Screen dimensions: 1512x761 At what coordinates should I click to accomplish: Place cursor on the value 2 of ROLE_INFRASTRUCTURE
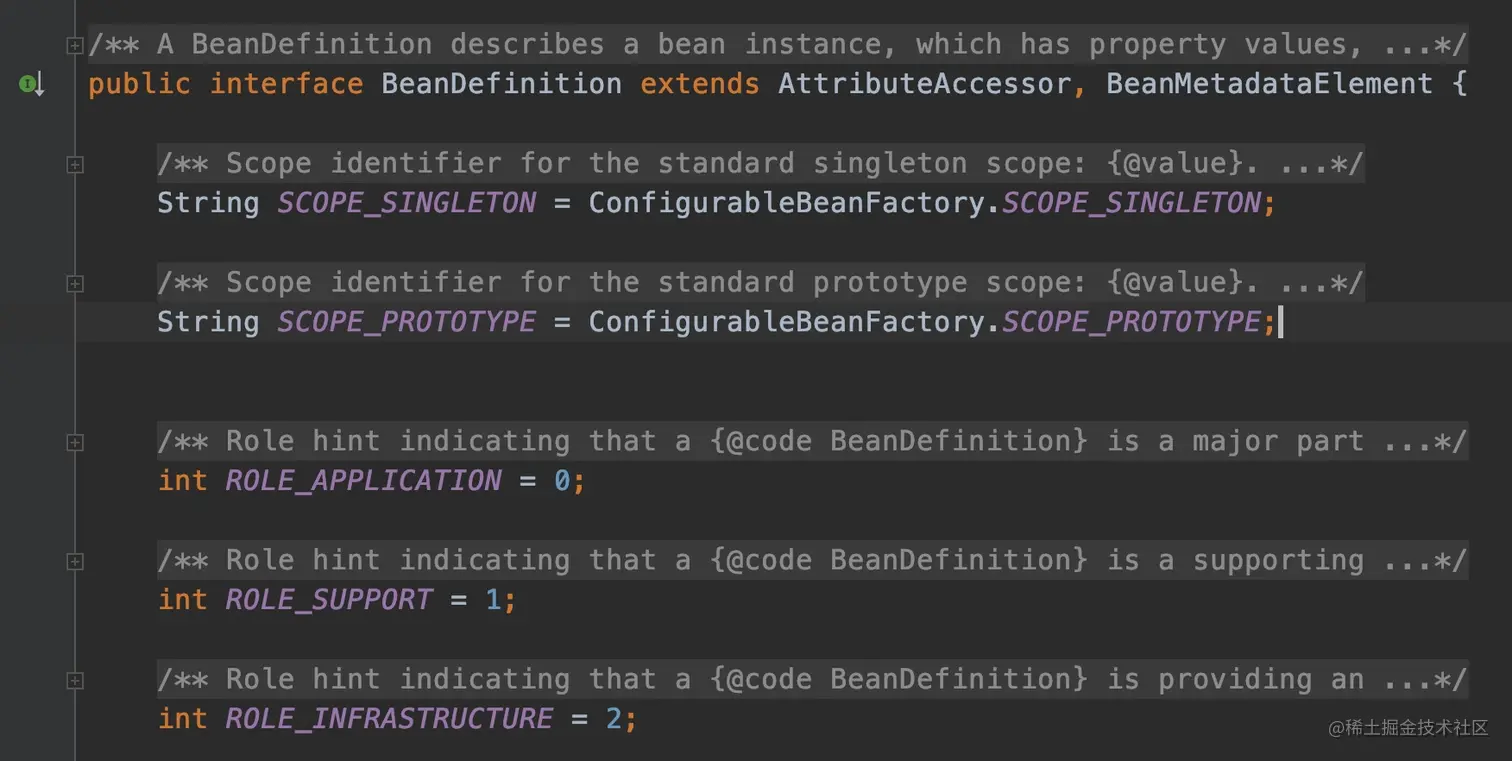click(614, 719)
